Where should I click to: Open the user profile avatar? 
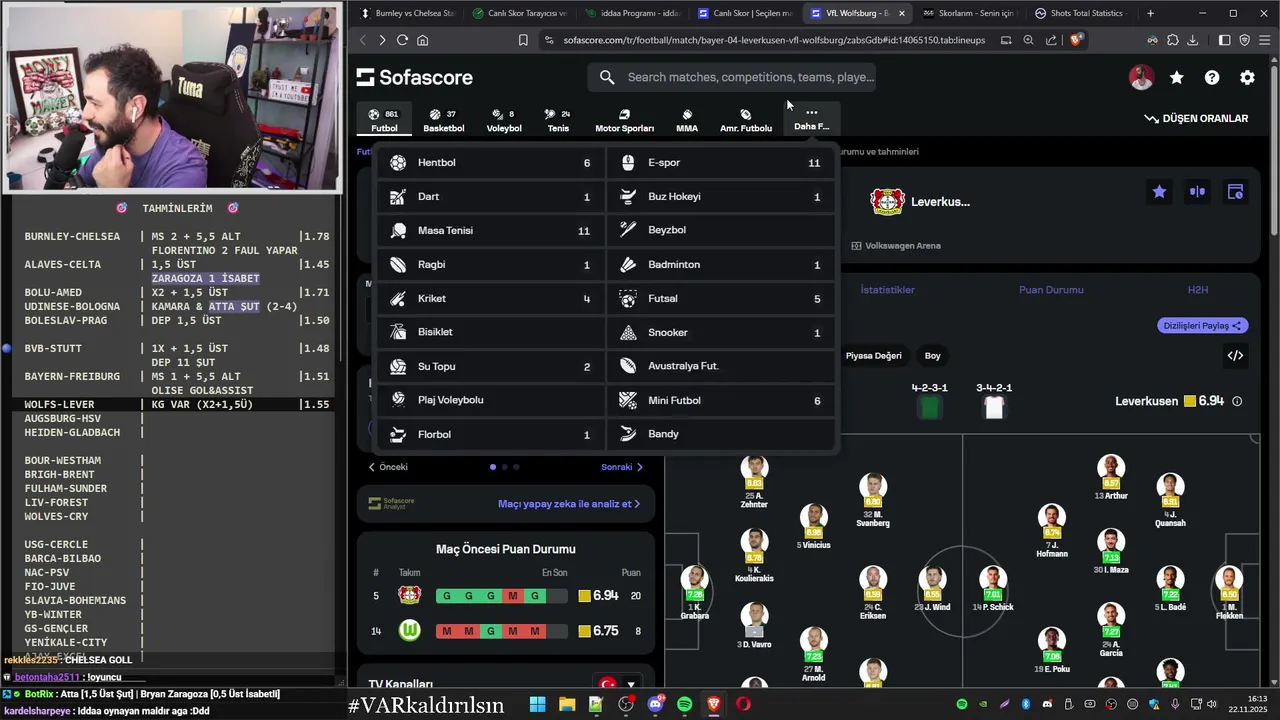(1141, 78)
